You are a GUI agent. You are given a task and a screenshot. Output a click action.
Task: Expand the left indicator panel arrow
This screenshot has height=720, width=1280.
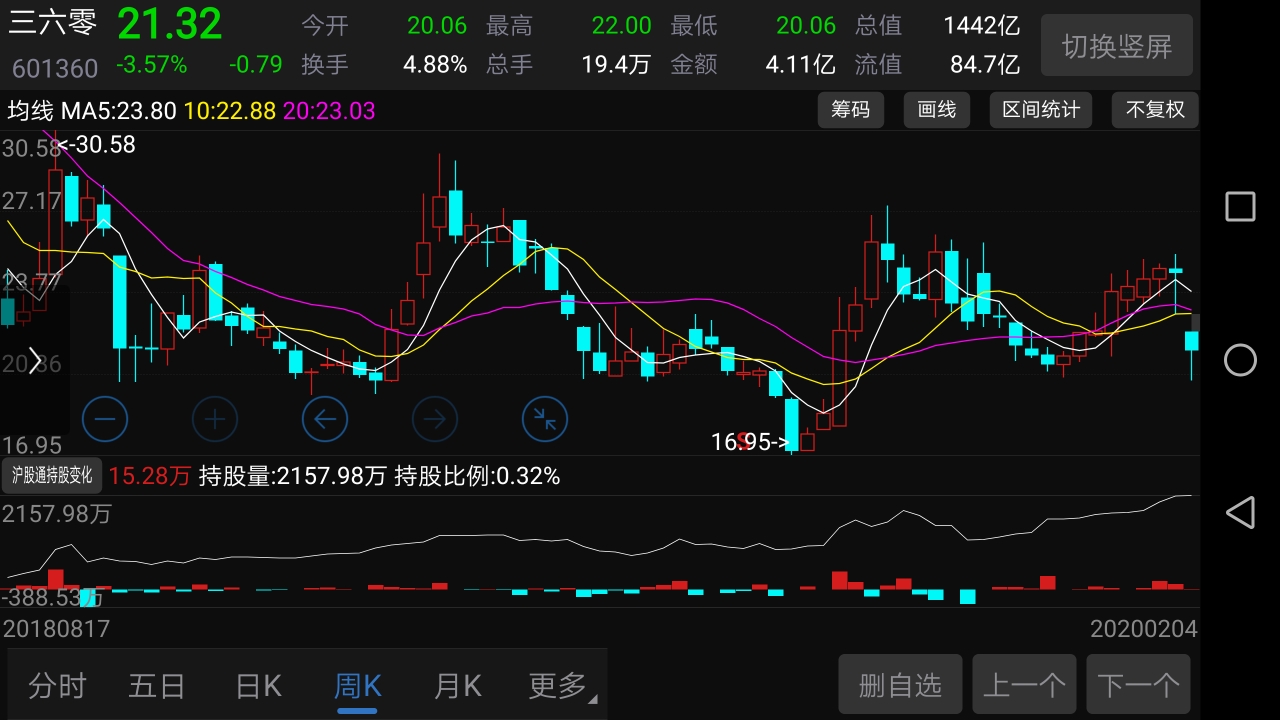tap(33, 360)
